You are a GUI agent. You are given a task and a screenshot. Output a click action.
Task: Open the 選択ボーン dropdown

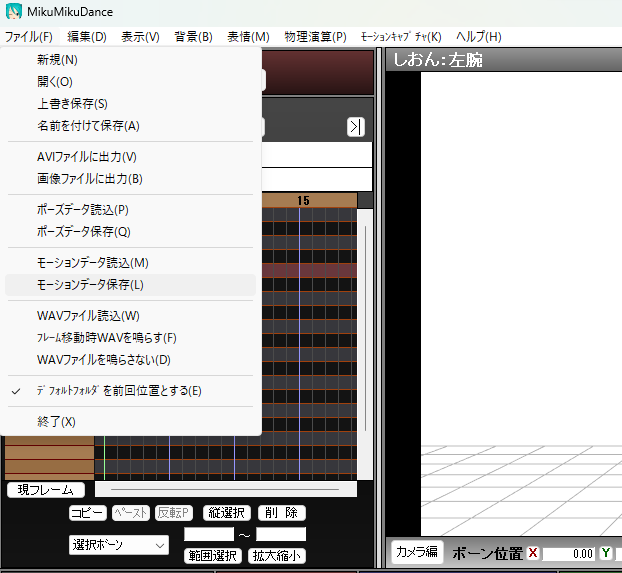pyautogui.click(x=119, y=545)
